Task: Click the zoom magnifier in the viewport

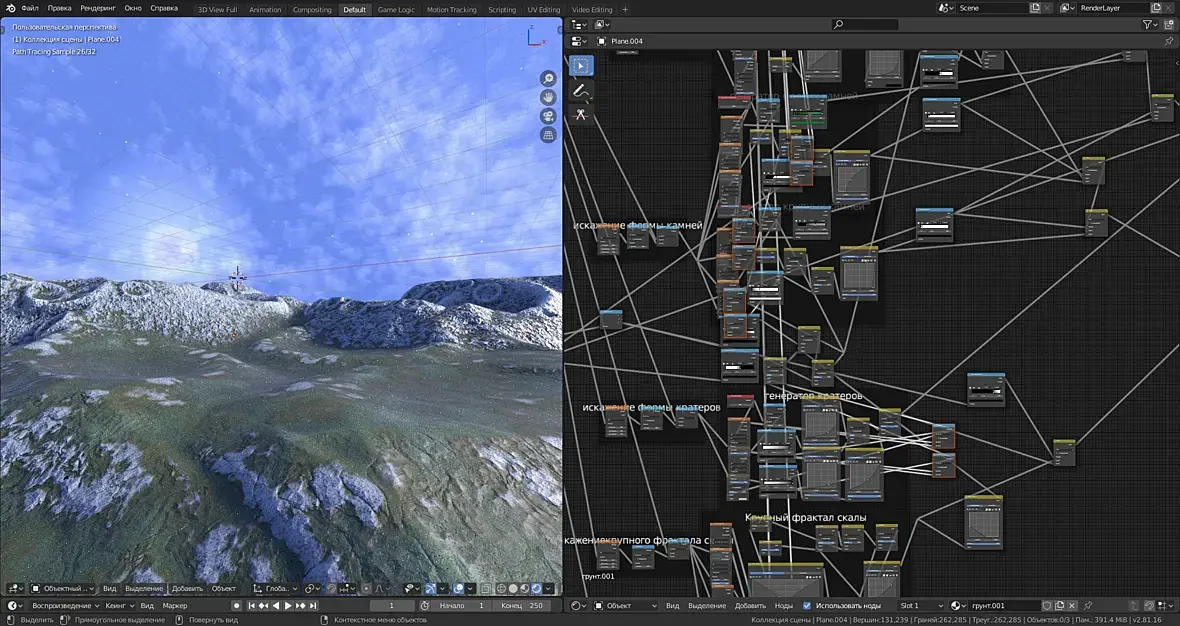Action: (x=548, y=79)
